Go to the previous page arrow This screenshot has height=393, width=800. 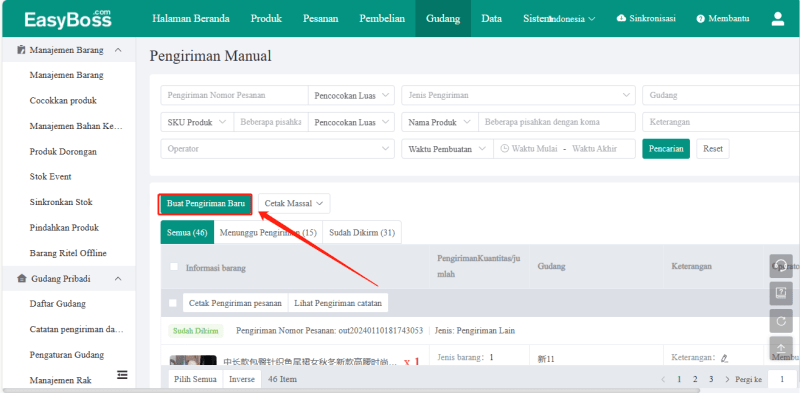663,379
